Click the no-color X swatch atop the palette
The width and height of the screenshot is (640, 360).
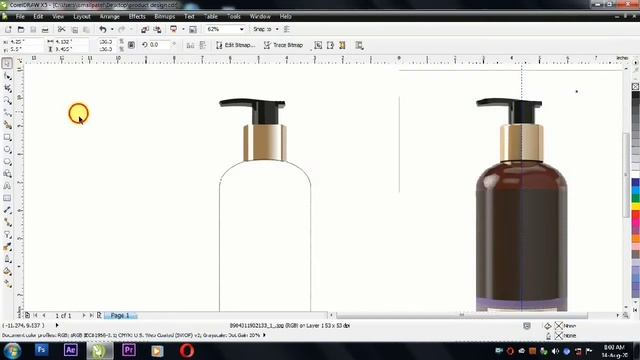(636, 87)
